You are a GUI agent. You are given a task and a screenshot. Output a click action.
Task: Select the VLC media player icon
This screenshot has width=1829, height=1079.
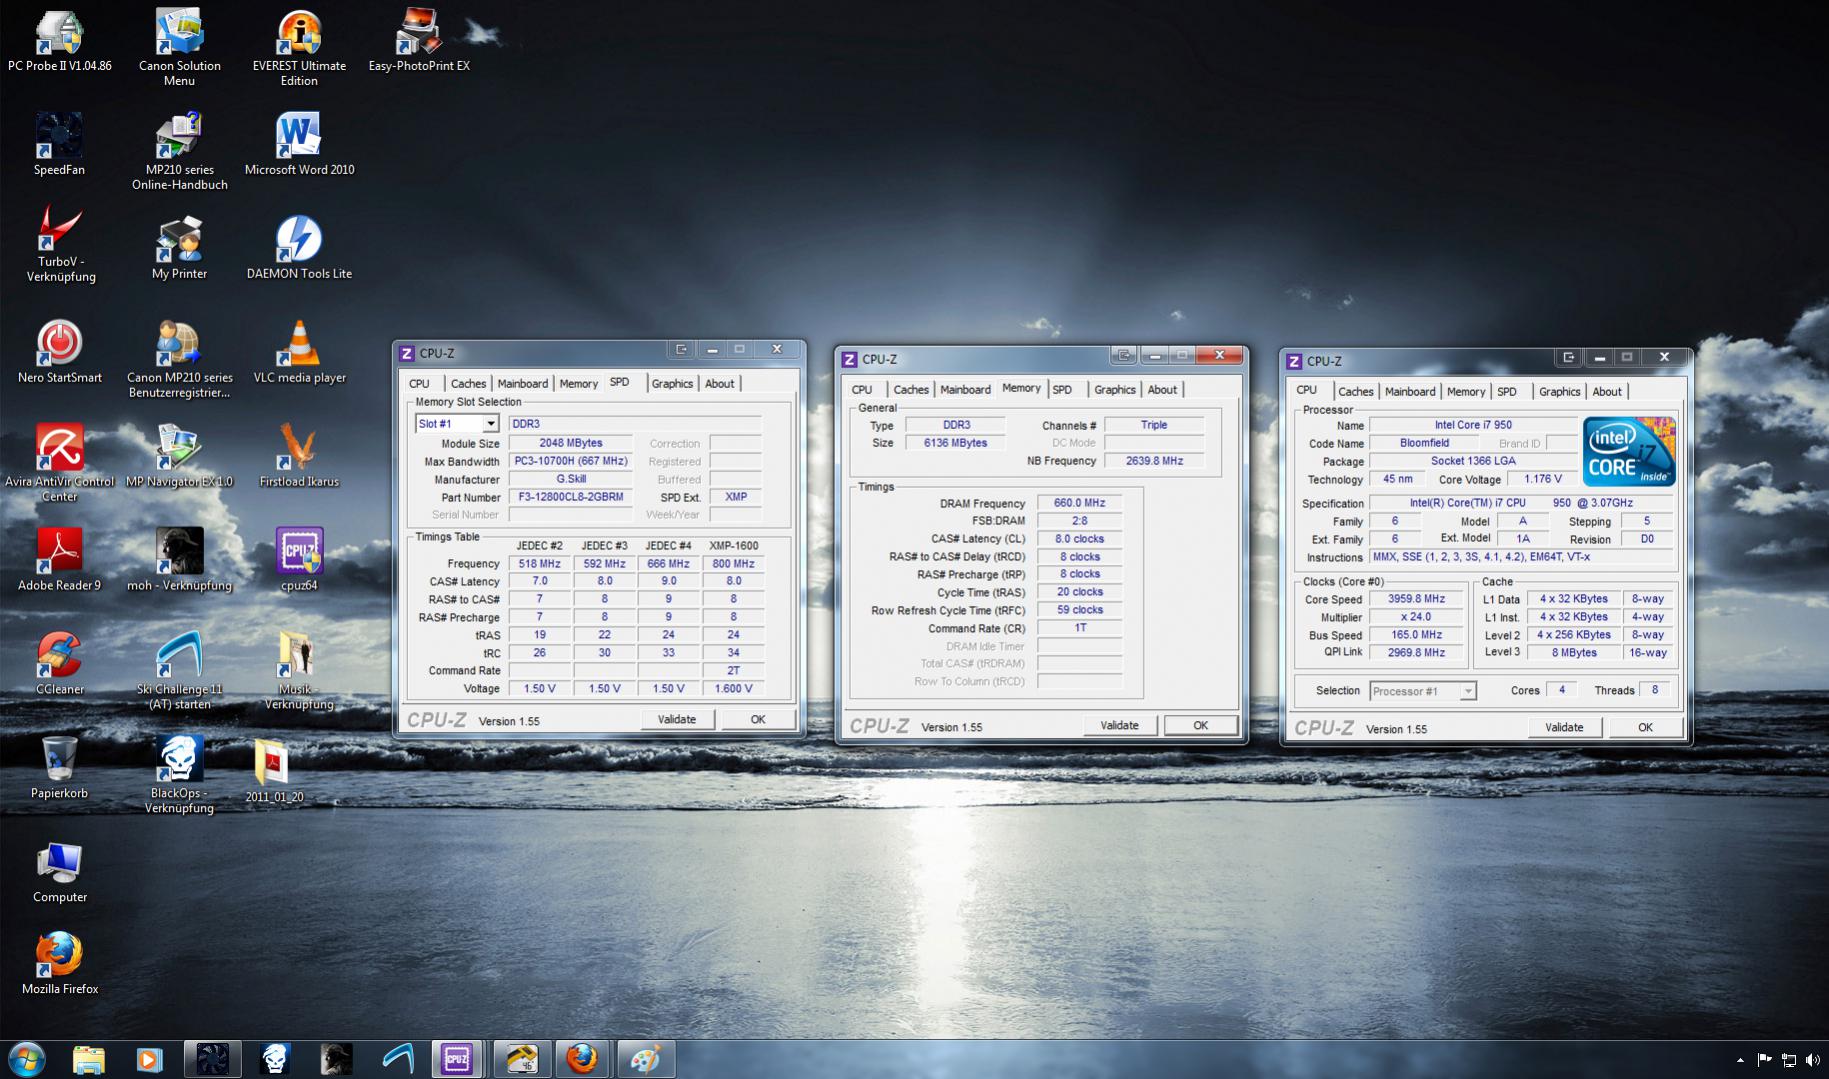click(299, 352)
